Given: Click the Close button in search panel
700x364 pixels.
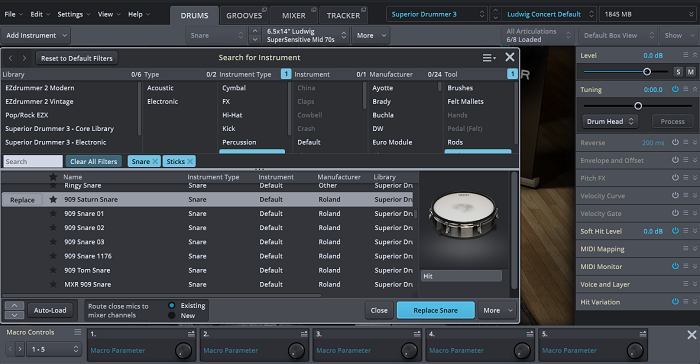Looking at the screenshot, I should (x=379, y=310).
